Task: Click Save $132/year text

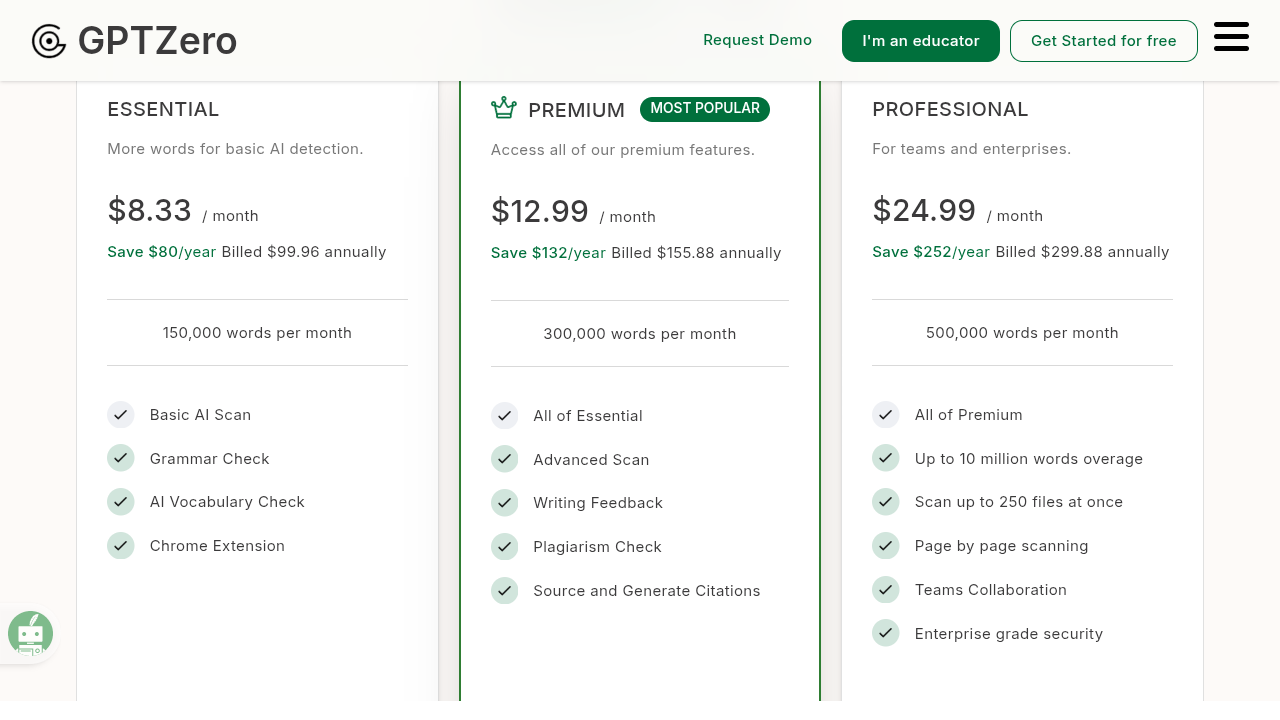Action: click(x=548, y=253)
